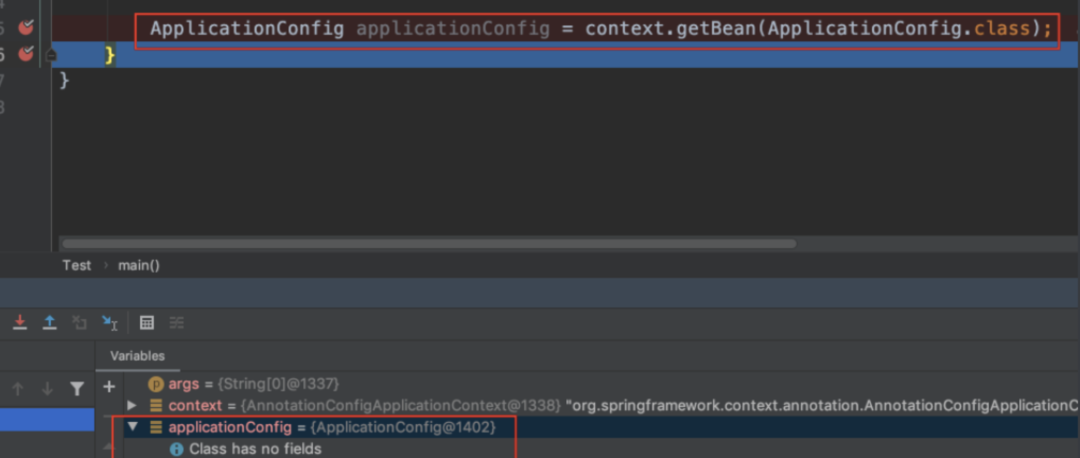Click the force step into icon
This screenshot has height=458, width=1080.
[x=20, y=322]
